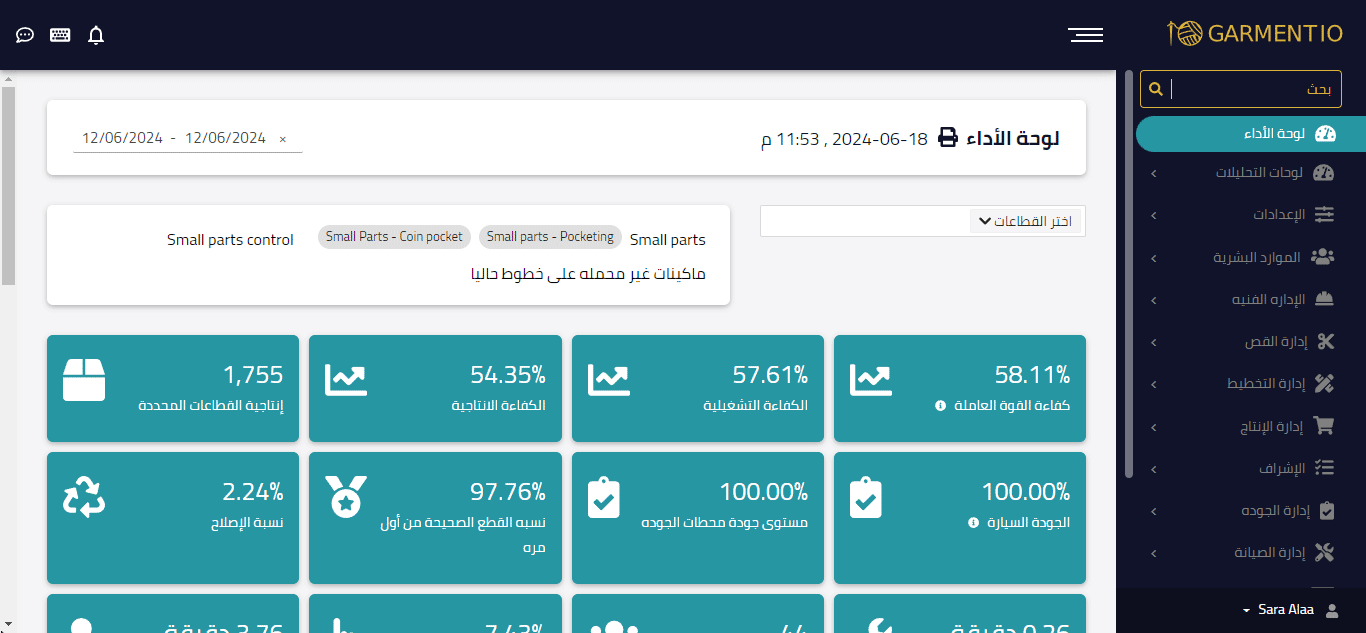The image size is (1366, 633).
Task: Click the sidebar vertical scrollbar
Action: tap(1129, 273)
